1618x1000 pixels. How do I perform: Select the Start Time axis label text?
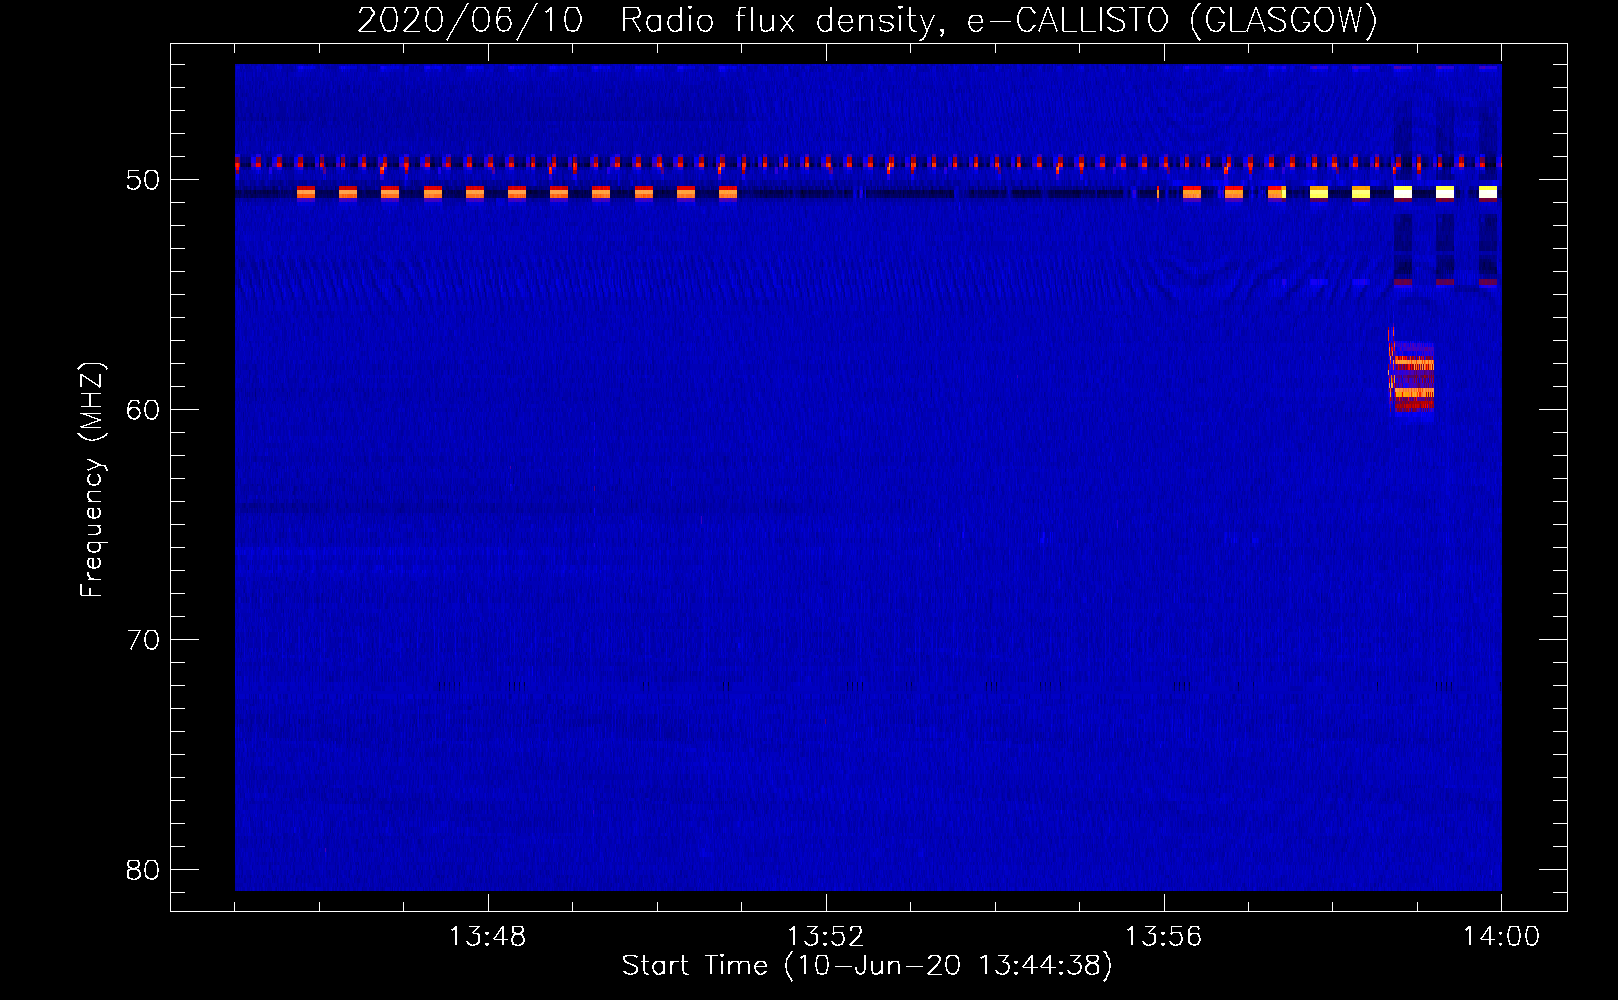pos(867,966)
